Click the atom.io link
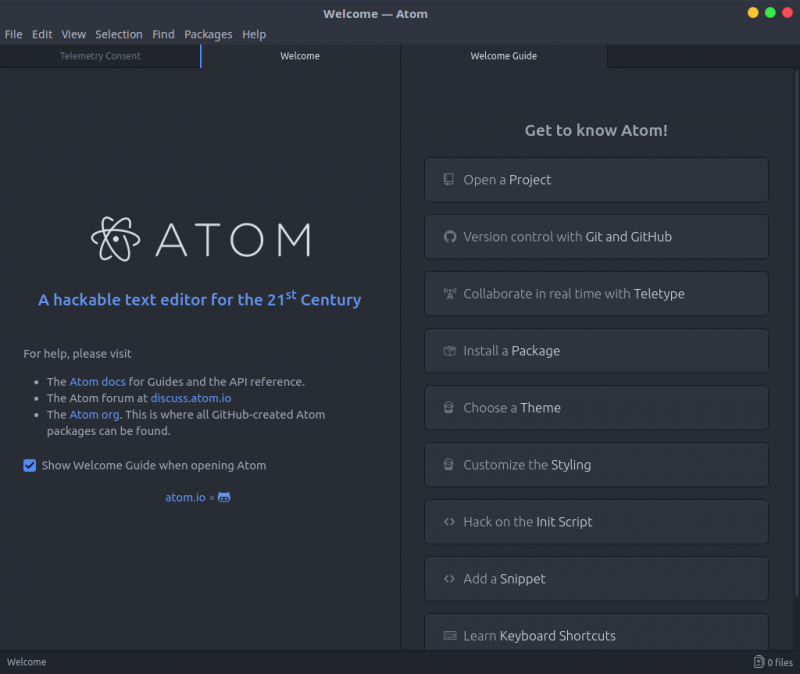The height and width of the screenshot is (674, 800). click(x=185, y=497)
